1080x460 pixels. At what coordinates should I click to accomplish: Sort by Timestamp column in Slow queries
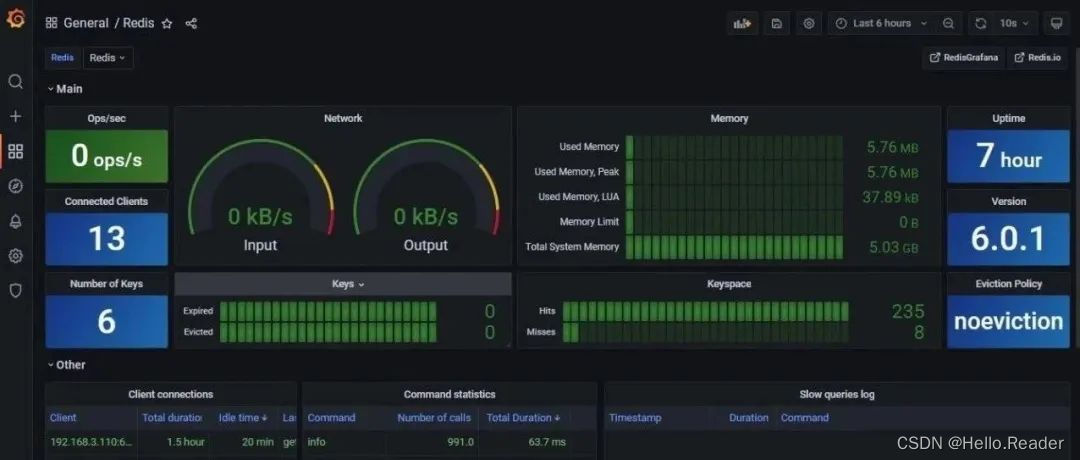[x=635, y=417]
